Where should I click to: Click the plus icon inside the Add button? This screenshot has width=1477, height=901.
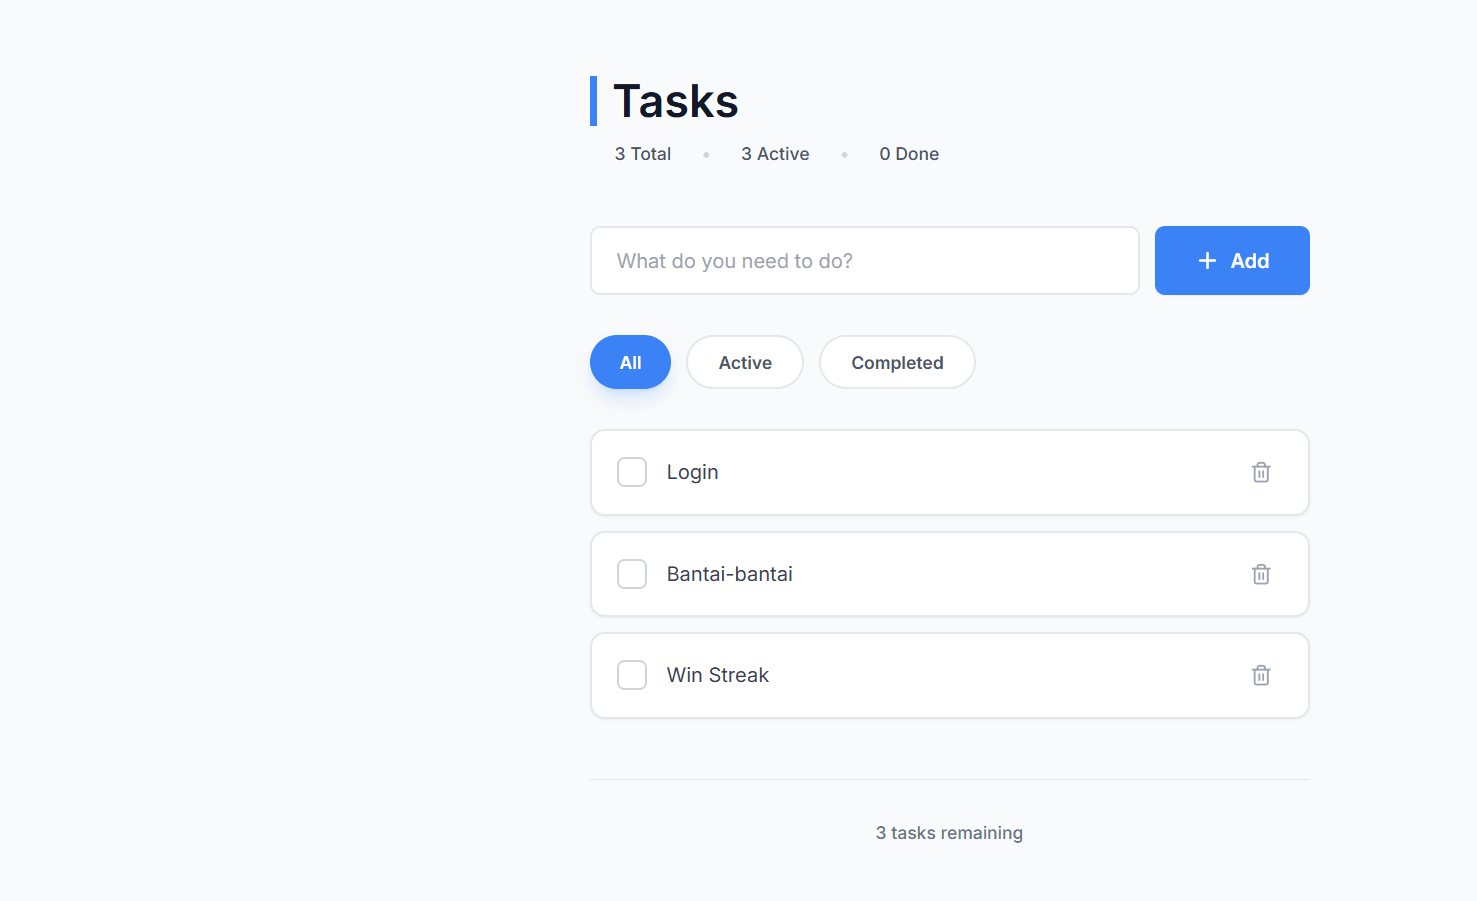pyautogui.click(x=1207, y=261)
